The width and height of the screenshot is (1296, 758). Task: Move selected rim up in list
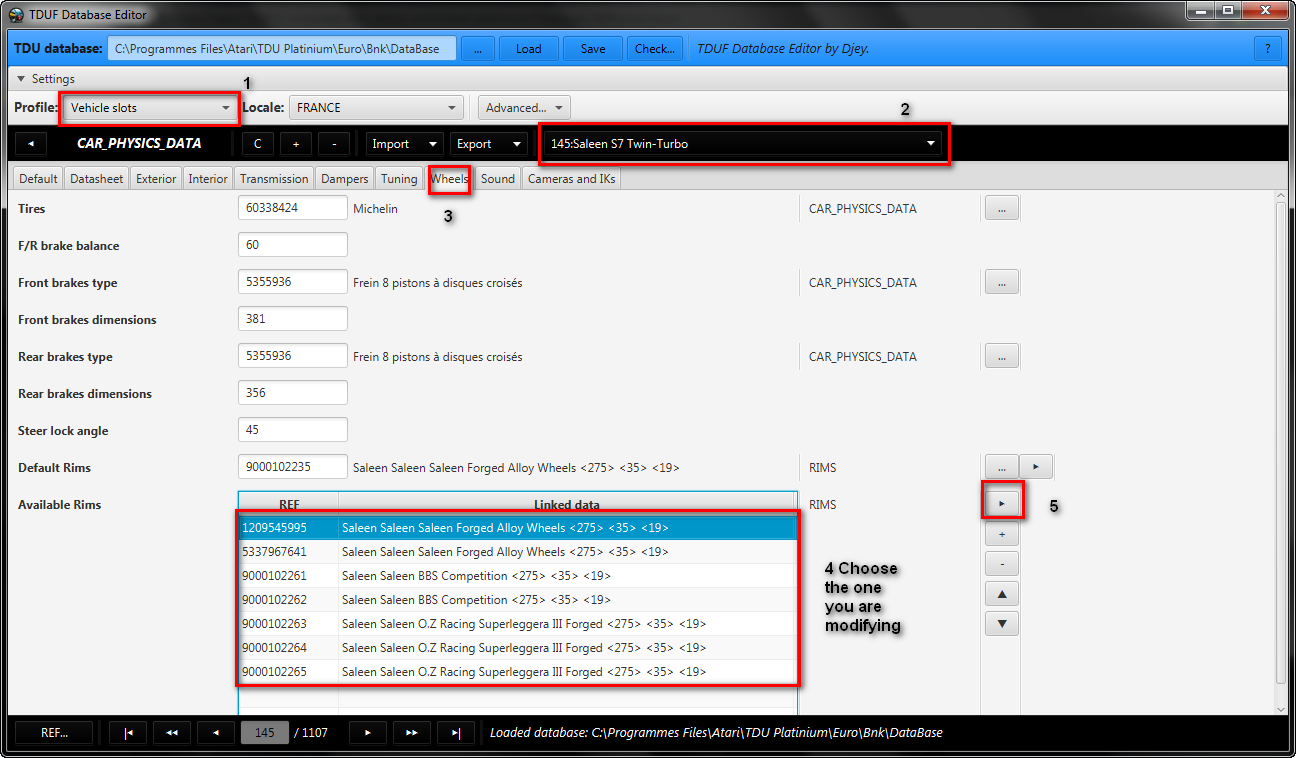pyautogui.click(x=1002, y=594)
